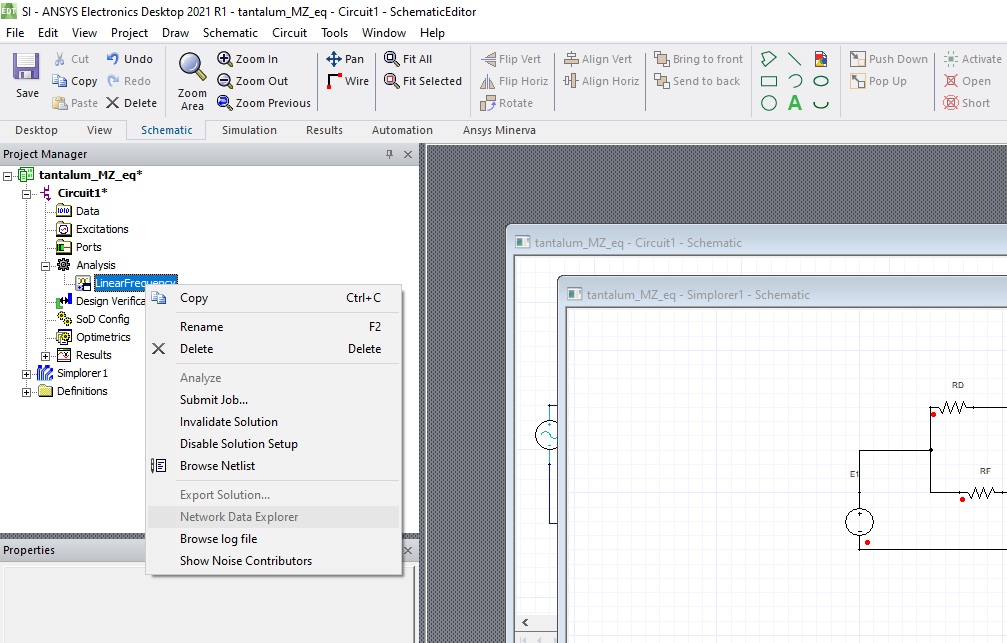Screen dimensions: 1007x643
Task: Click the draw polygon tool icon
Action: [x=769, y=59]
